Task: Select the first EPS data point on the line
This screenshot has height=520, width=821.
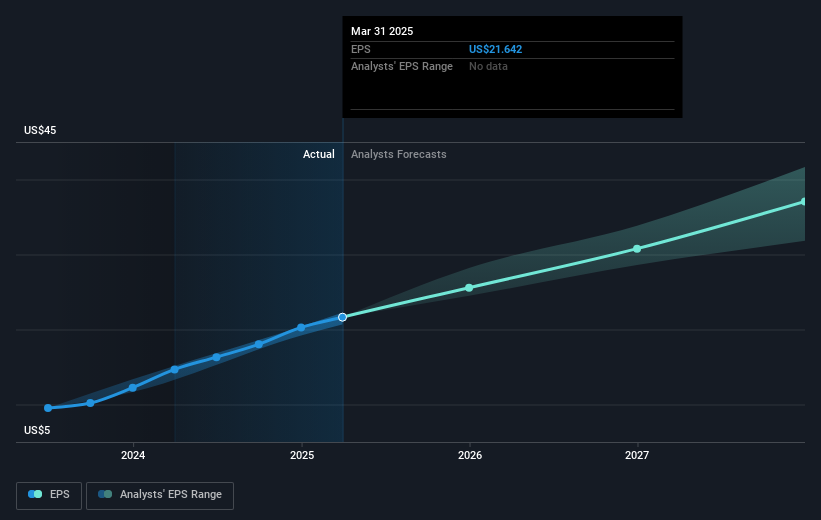Action: 48,408
